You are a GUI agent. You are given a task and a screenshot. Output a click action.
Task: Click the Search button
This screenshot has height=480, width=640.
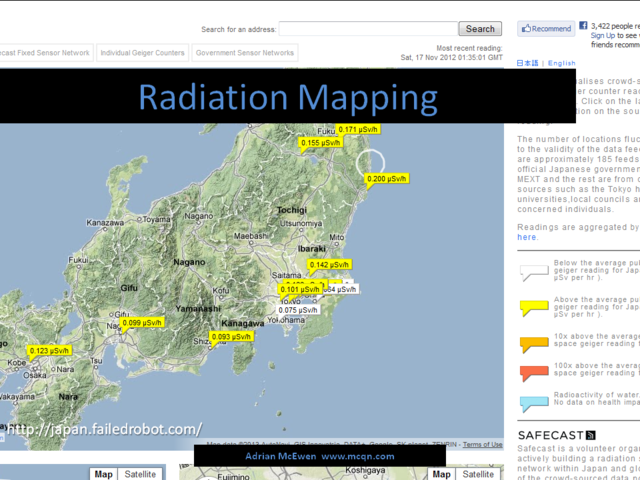click(480, 29)
